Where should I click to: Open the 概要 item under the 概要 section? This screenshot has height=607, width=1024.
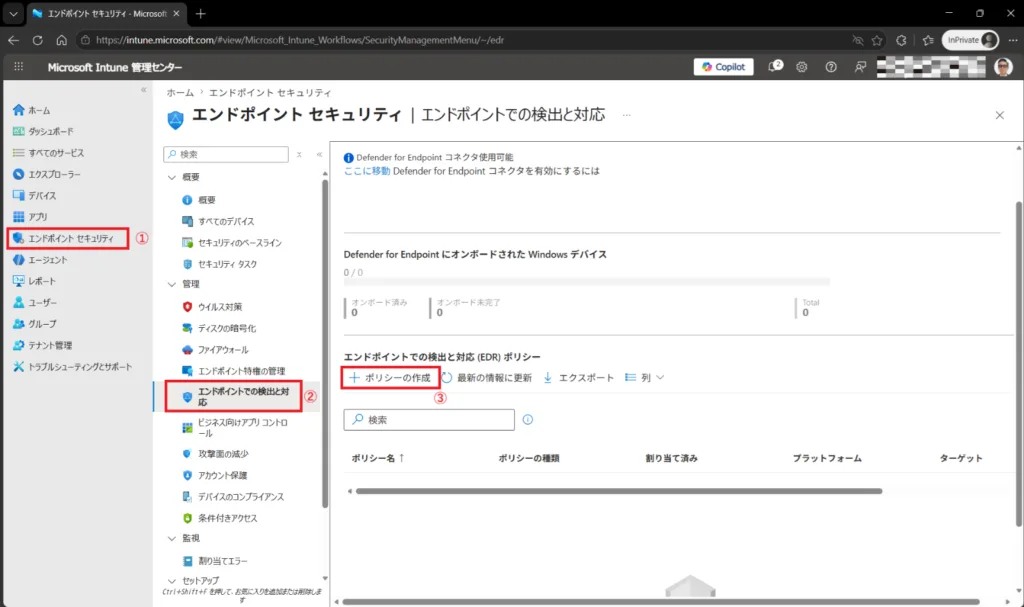click(199, 200)
